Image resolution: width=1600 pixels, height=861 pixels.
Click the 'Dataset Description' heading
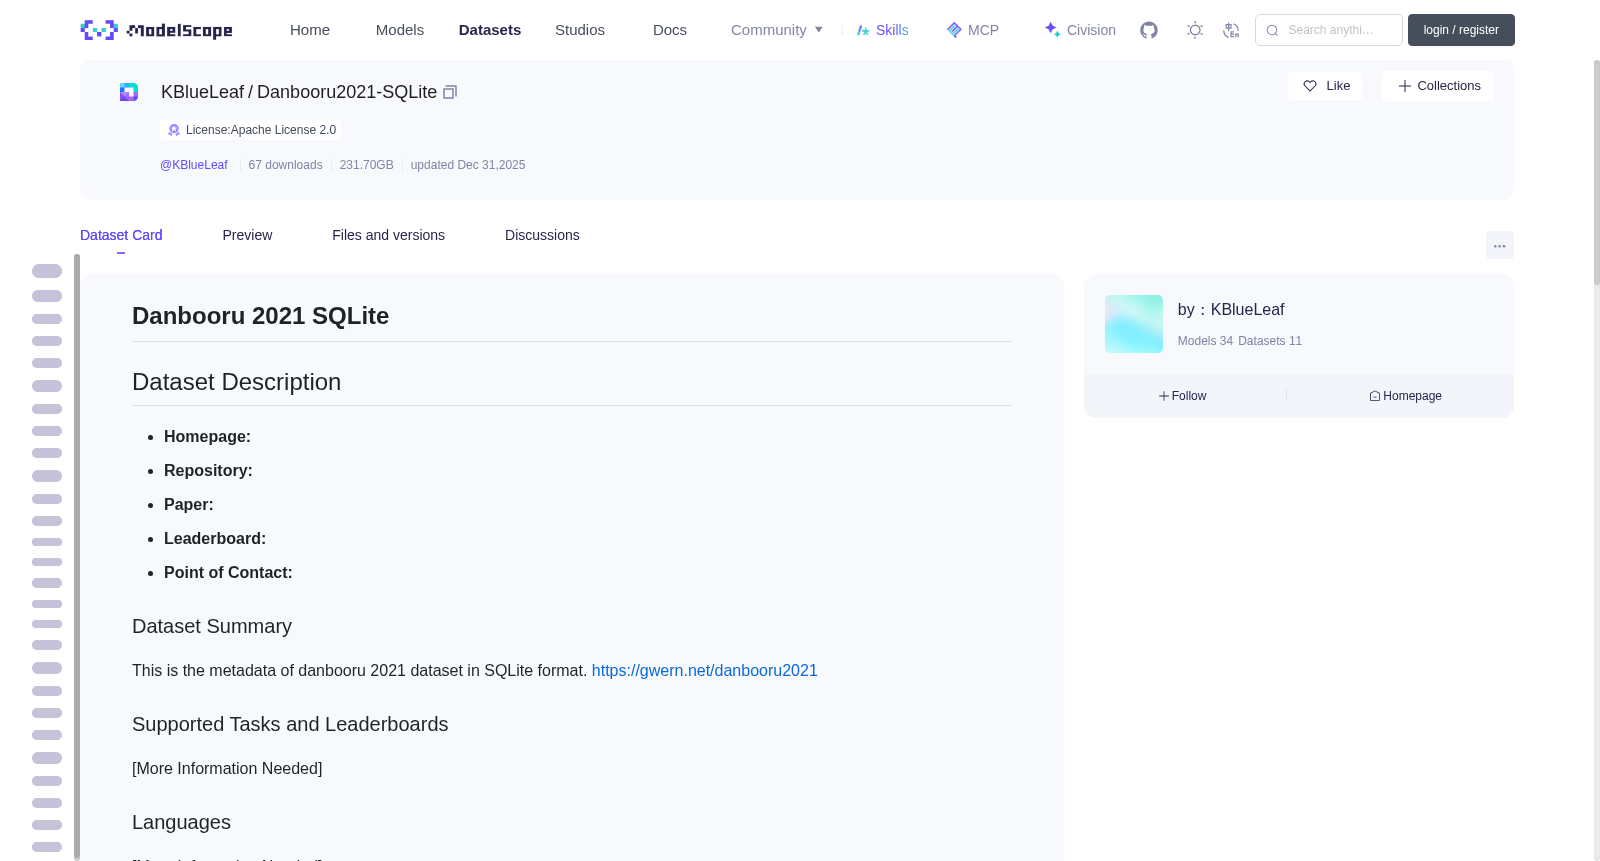[236, 382]
